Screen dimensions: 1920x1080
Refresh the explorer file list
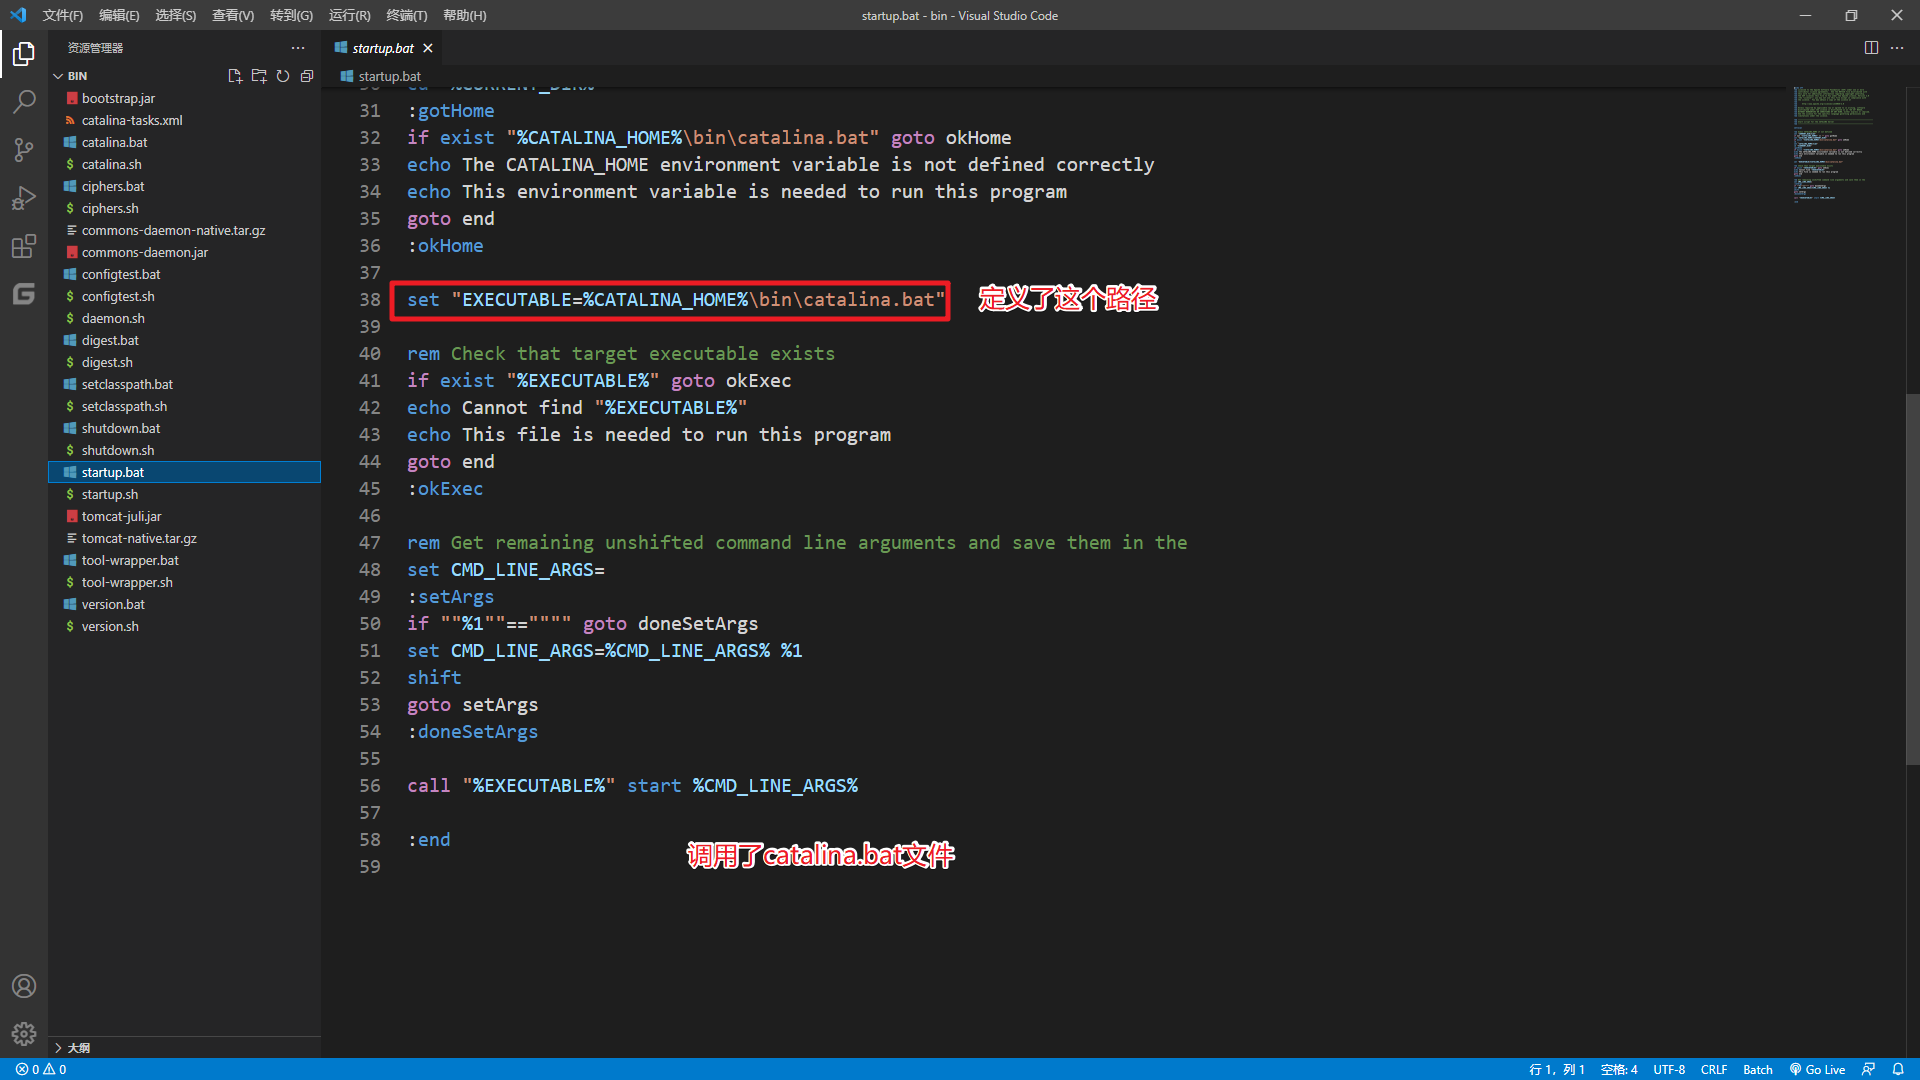tap(283, 76)
